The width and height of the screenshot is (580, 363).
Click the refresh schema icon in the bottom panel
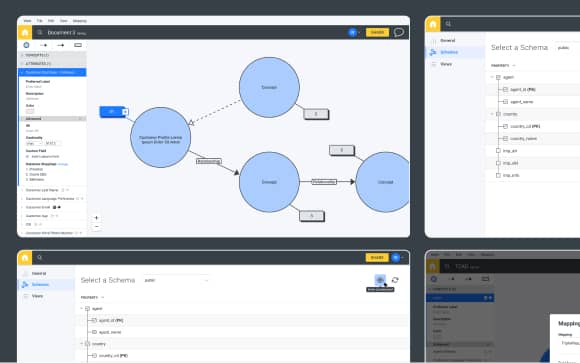[395, 280]
